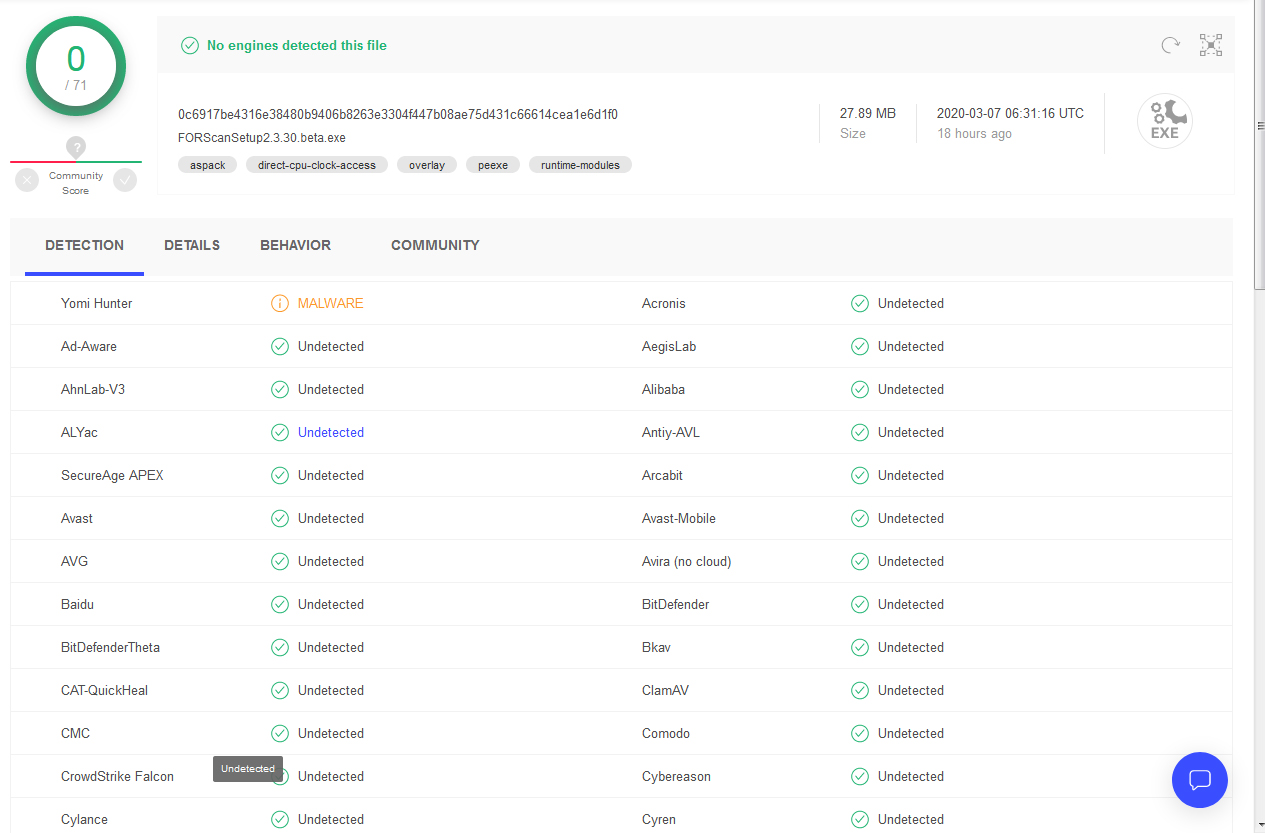Vote malicious with community X button

27,180
